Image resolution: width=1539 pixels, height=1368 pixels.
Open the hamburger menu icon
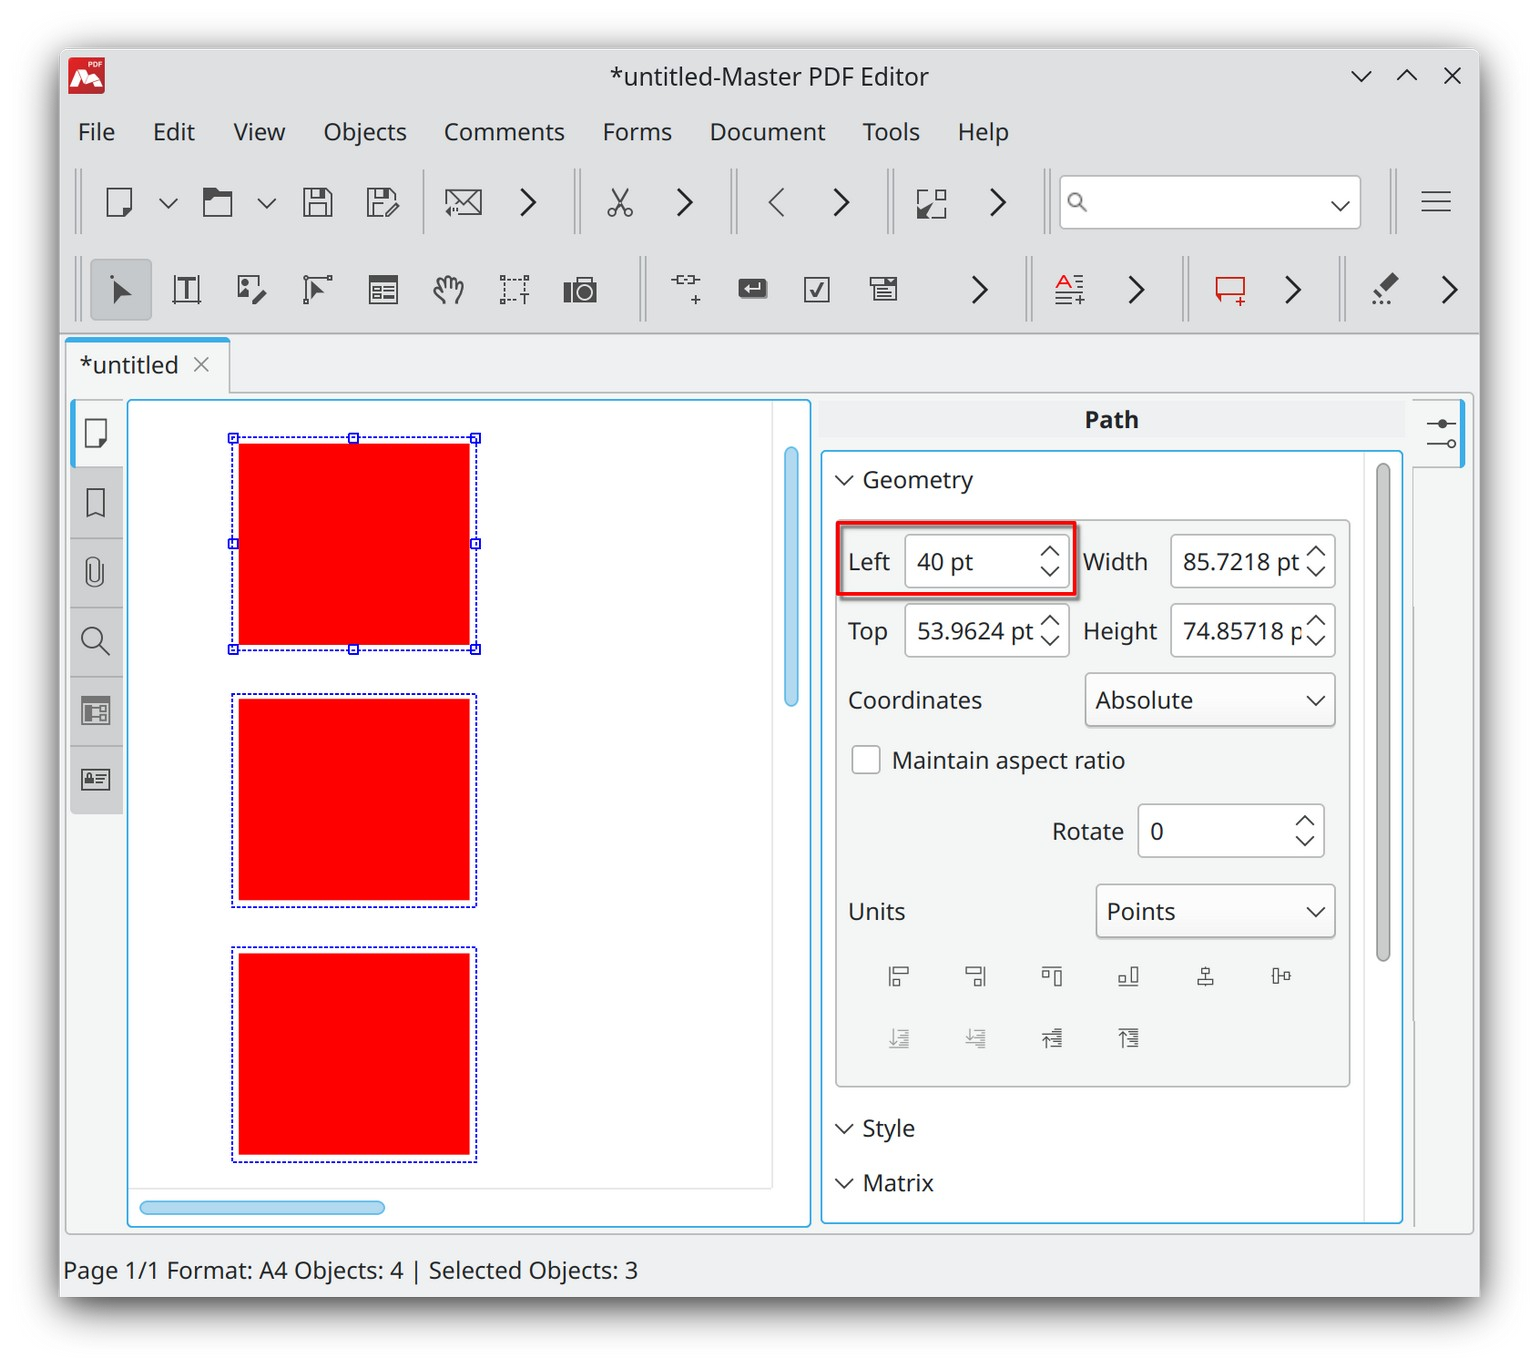(1436, 202)
